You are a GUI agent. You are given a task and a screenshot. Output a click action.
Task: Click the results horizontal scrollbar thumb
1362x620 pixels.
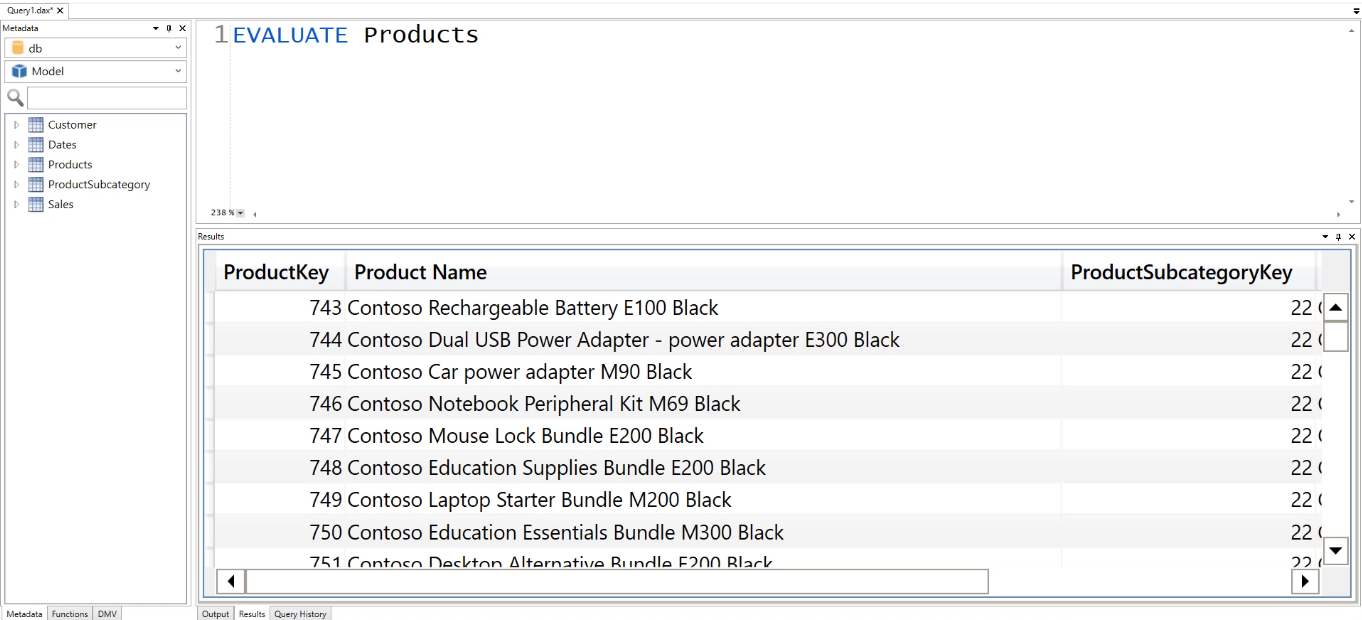click(x=617, y=581)
